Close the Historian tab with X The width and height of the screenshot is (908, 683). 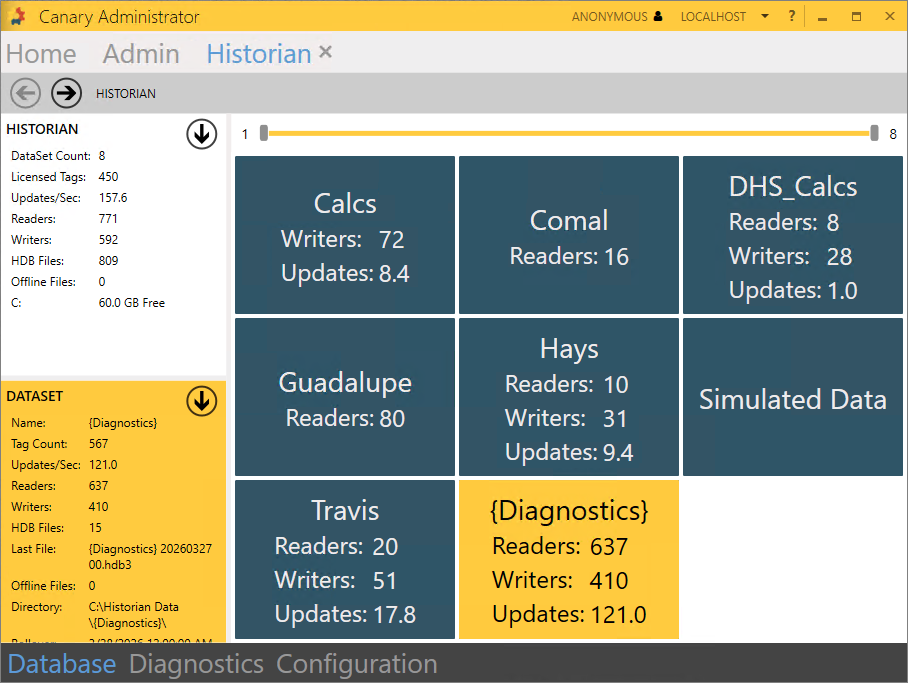325,53
